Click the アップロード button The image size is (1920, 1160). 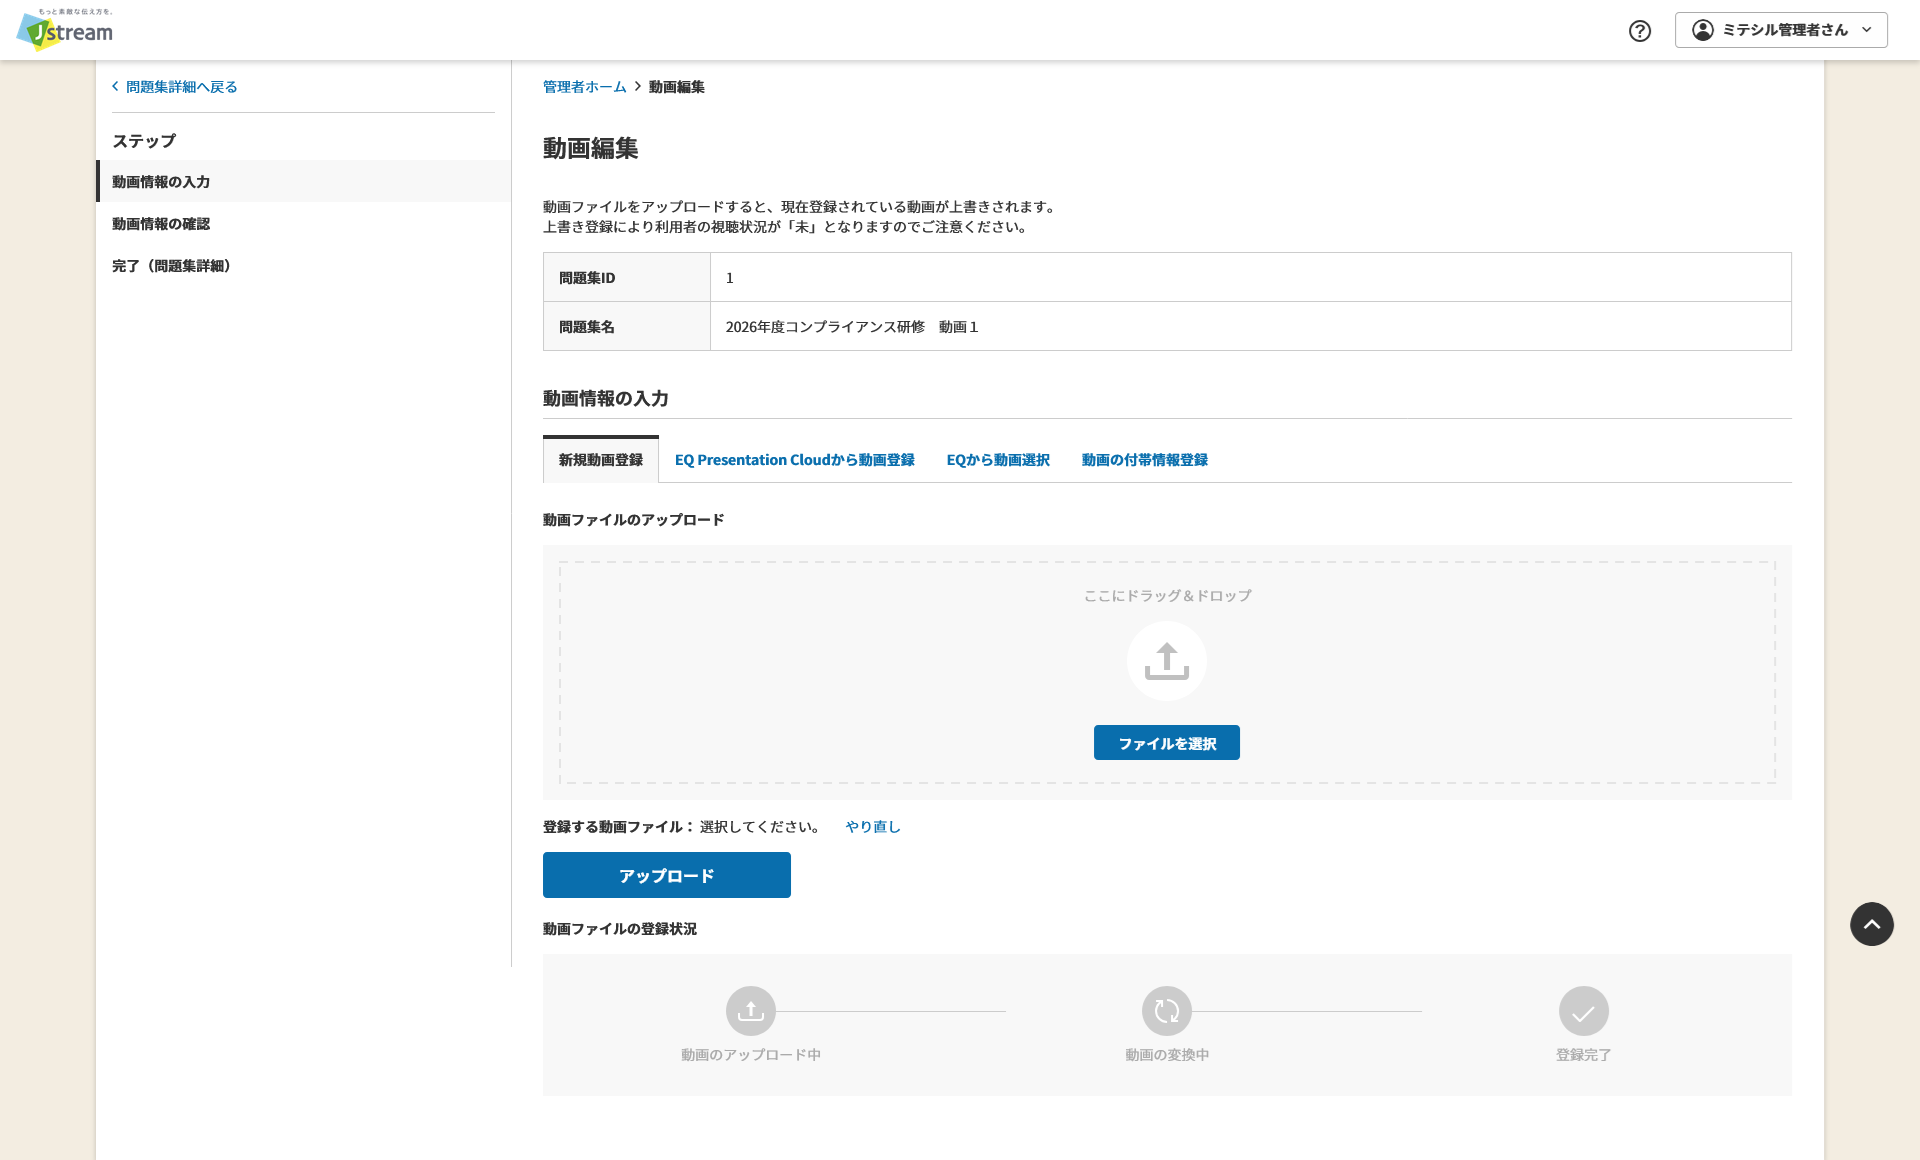[667, 875]
